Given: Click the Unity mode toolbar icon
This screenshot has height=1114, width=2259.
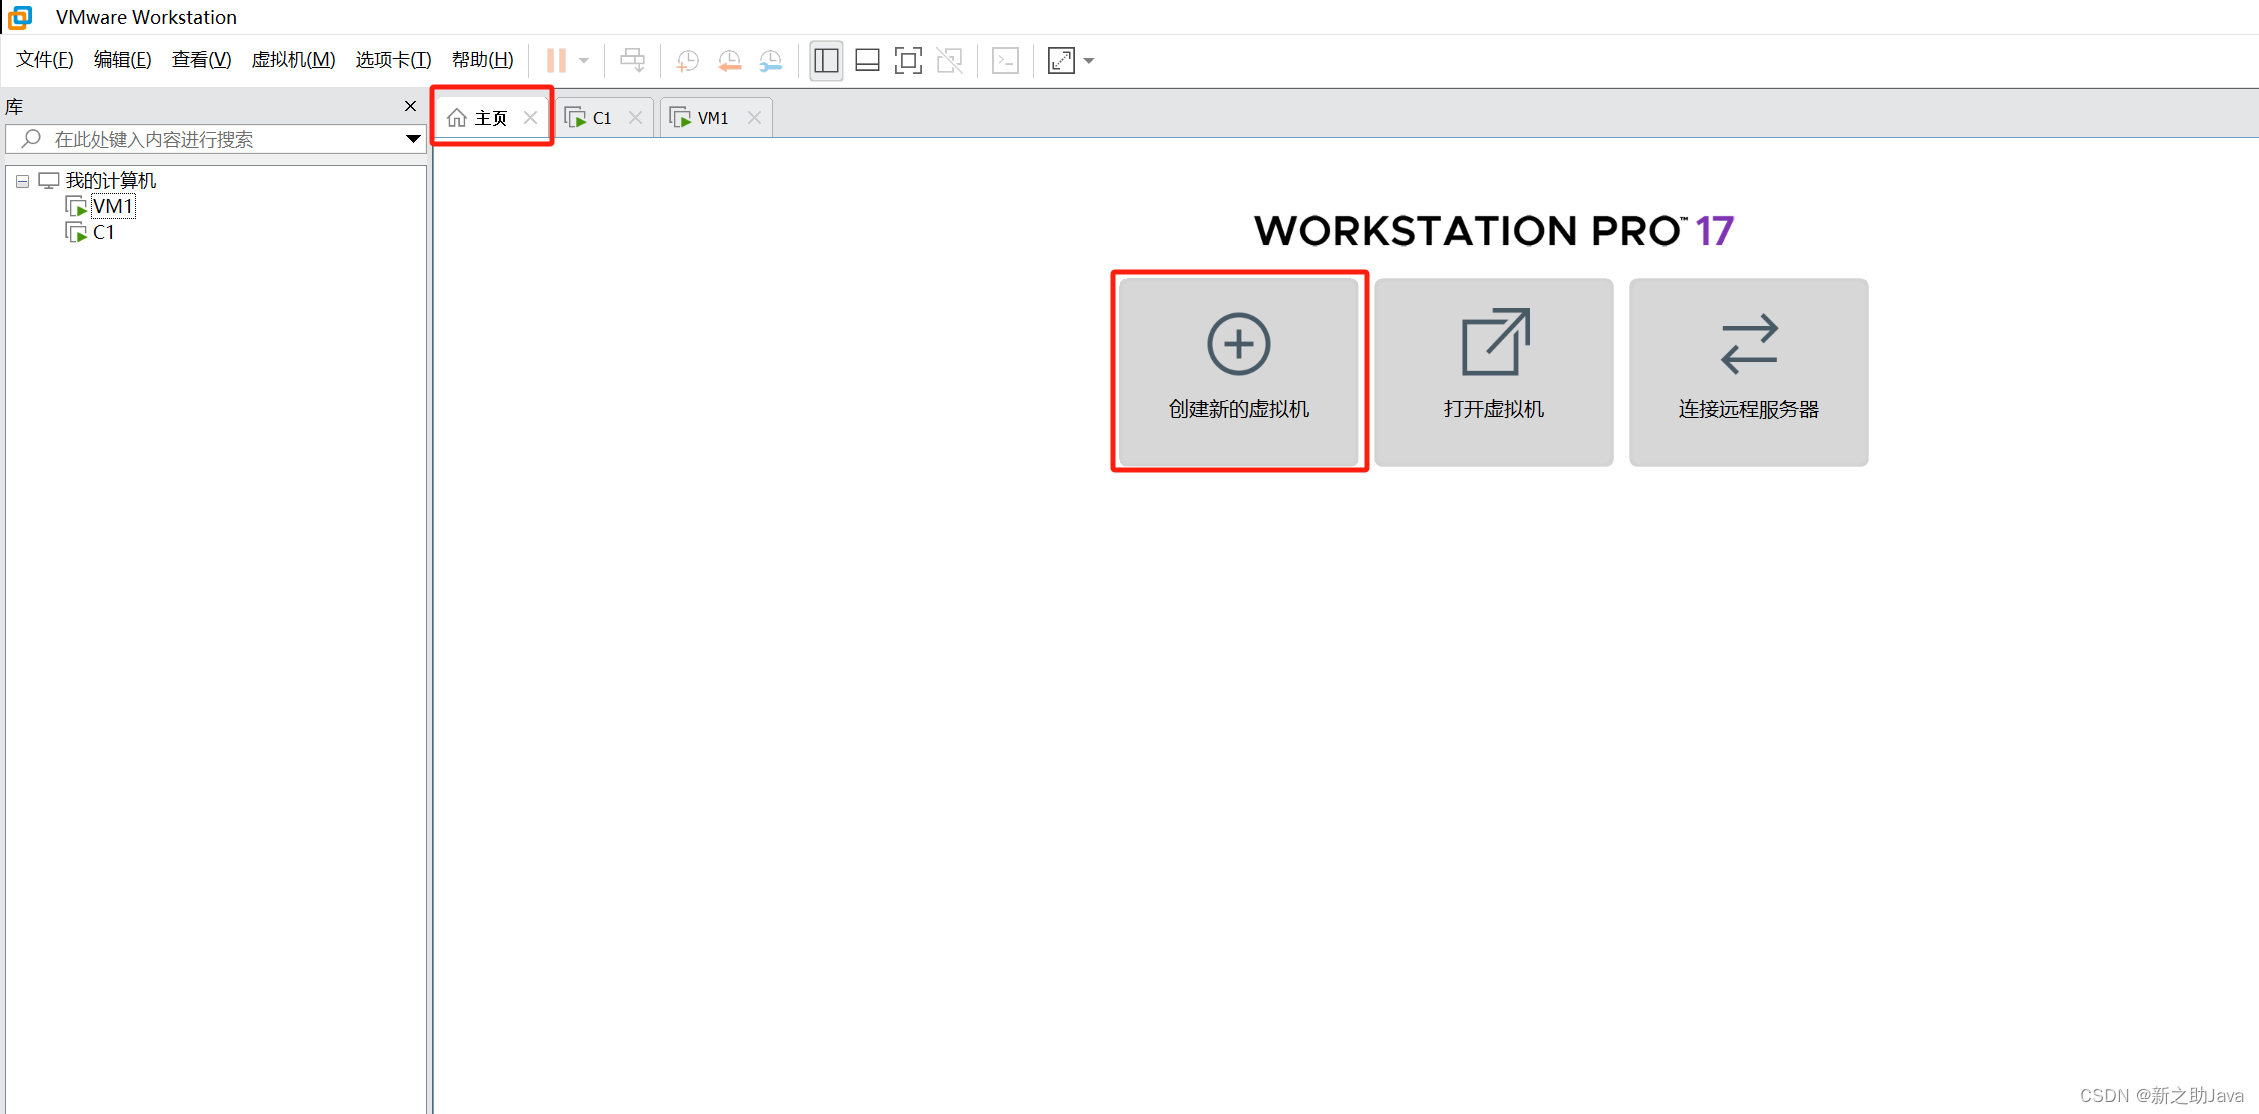Looking at the screenshot, I should tap(949, 61).
